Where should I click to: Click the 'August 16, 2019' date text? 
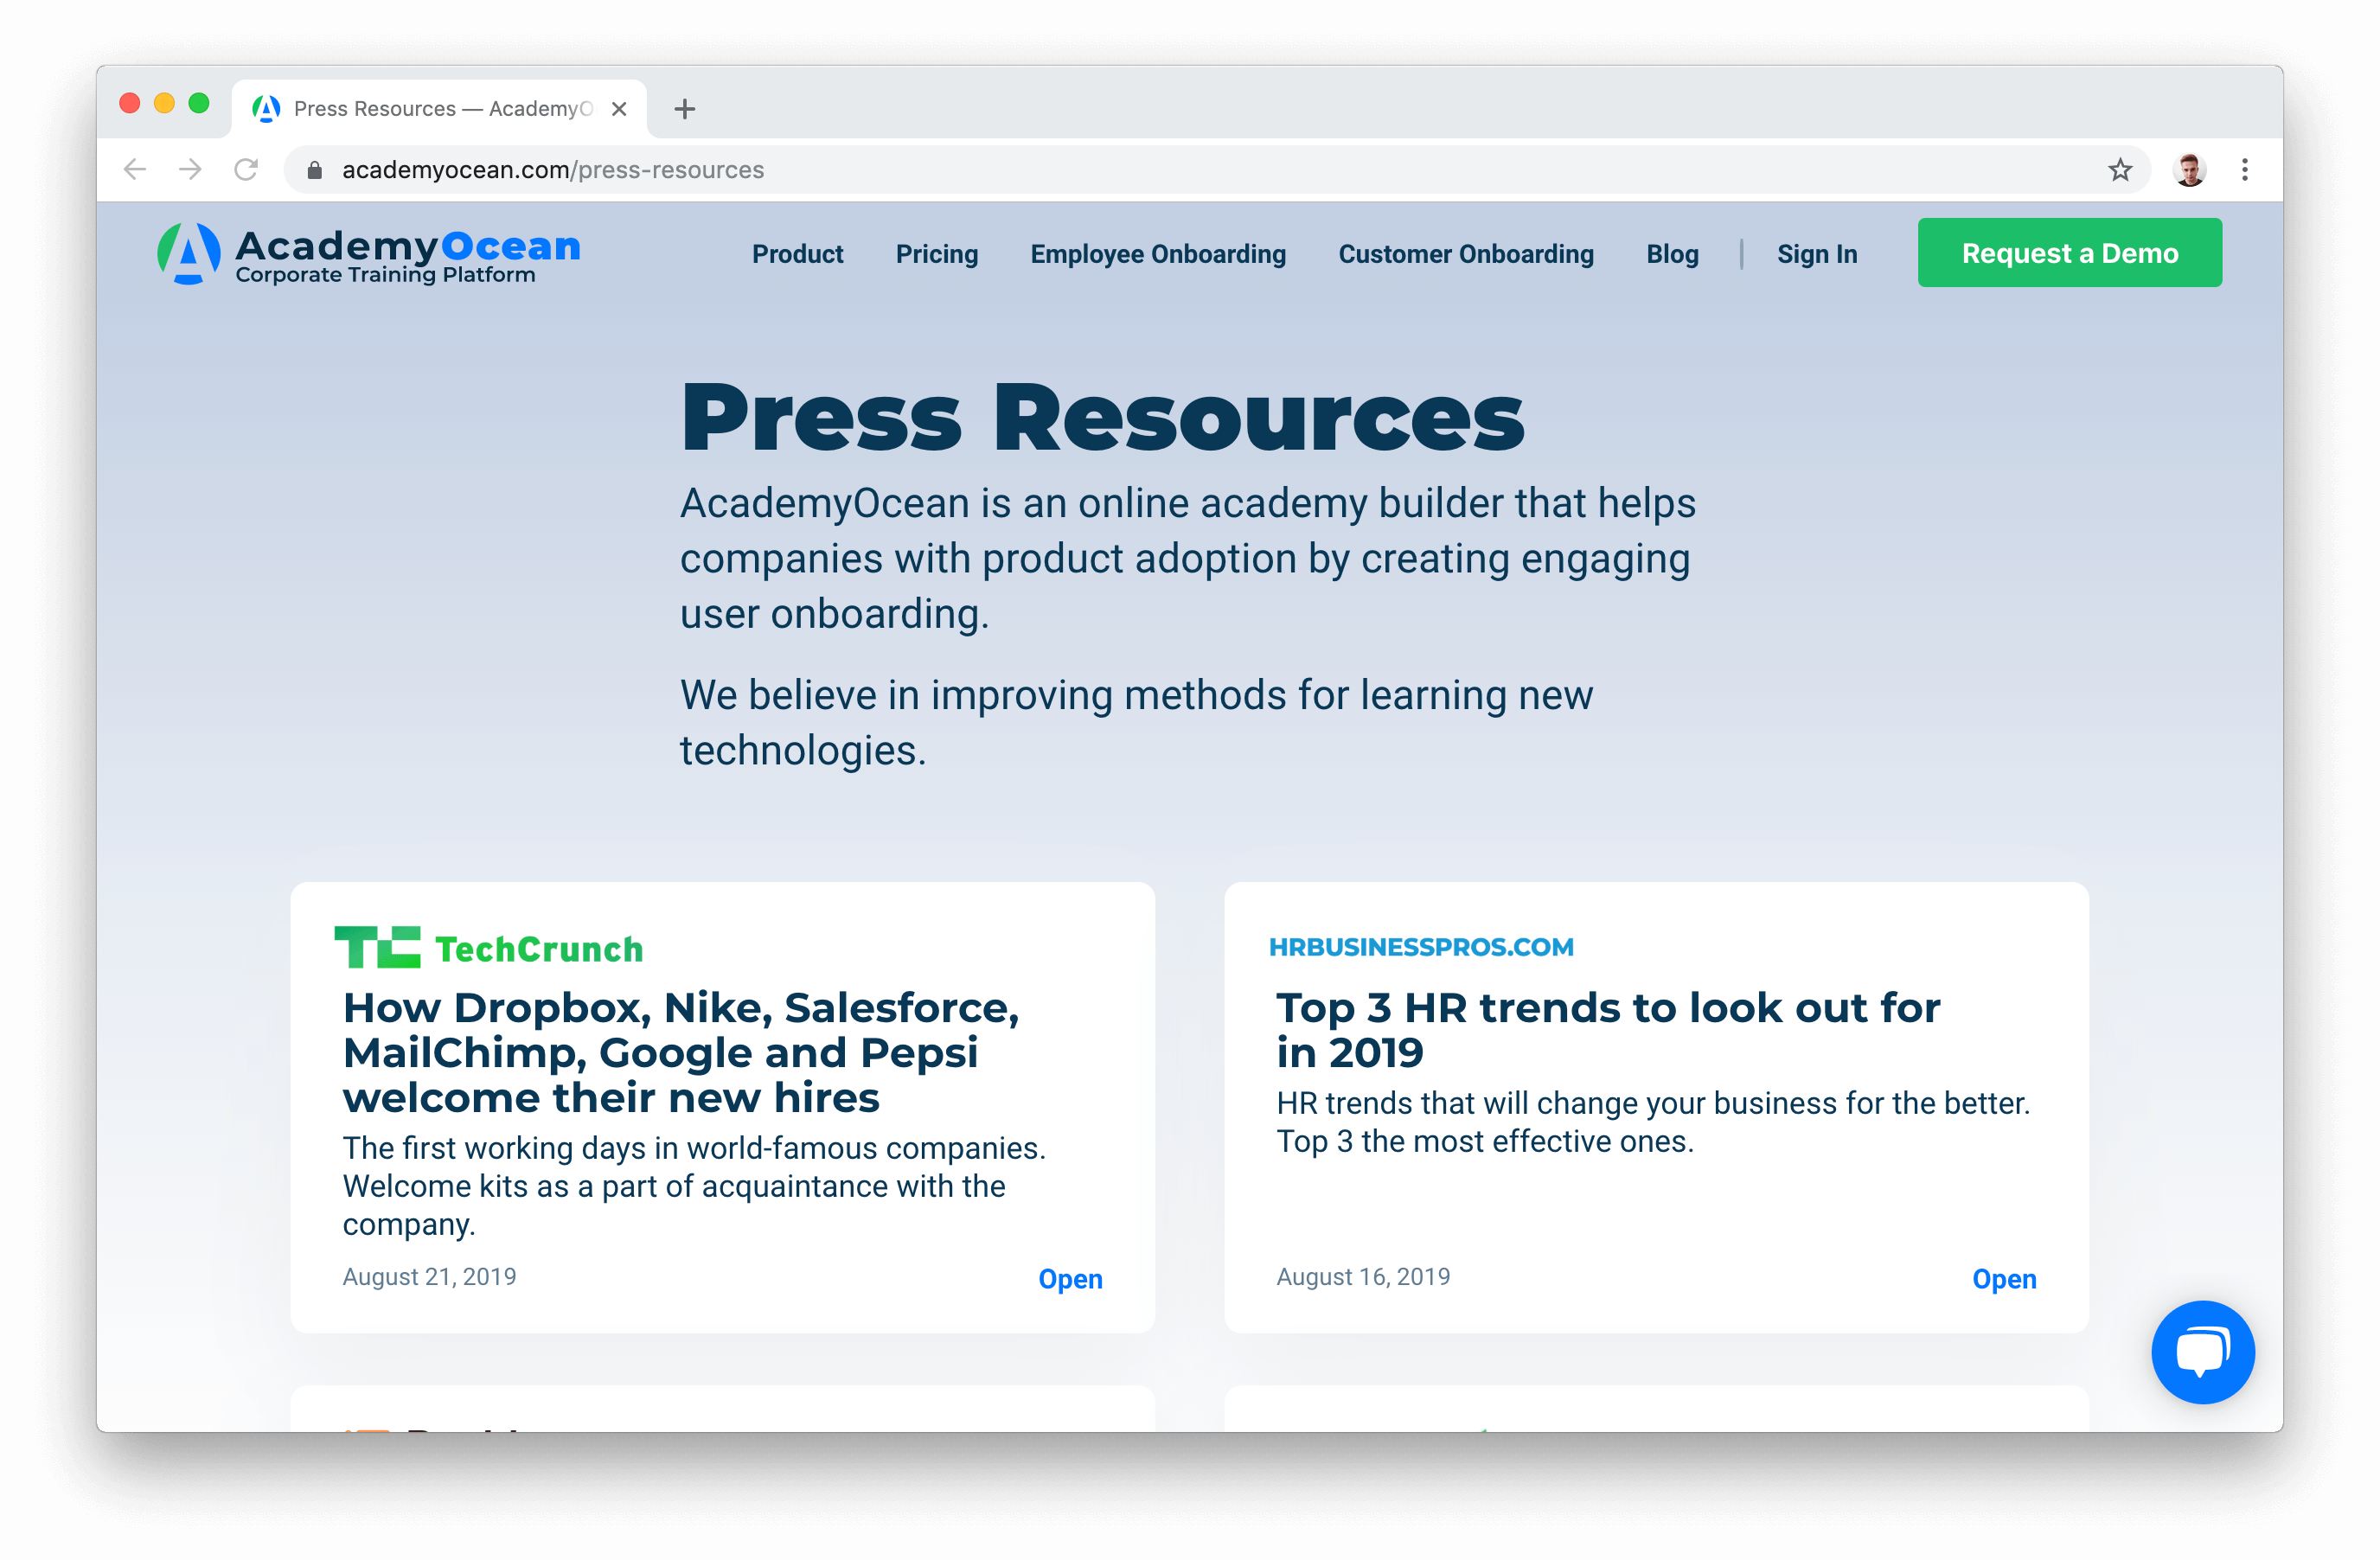(1362, 1276)
